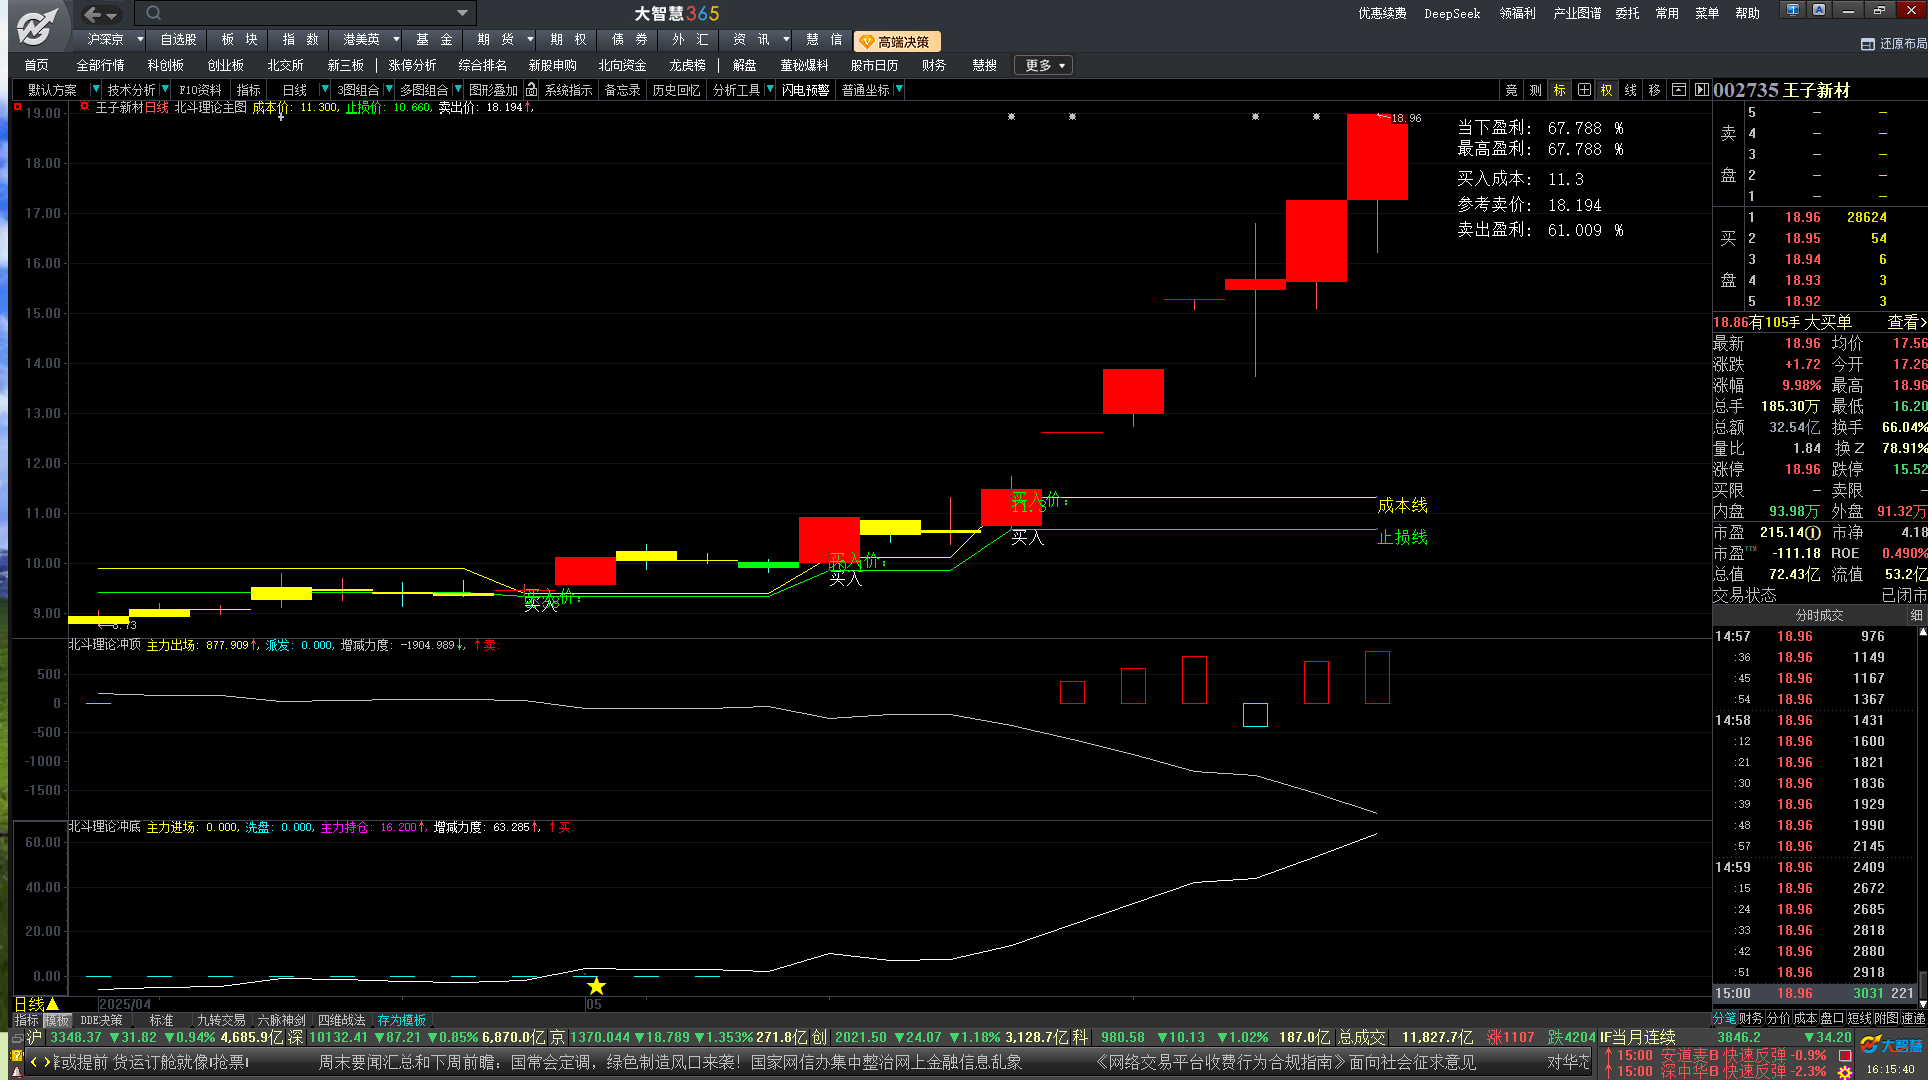Switch to the 财务 tab in the side panel
Viewport: 1928px width, 1080px height.
click(1751, 1018)
